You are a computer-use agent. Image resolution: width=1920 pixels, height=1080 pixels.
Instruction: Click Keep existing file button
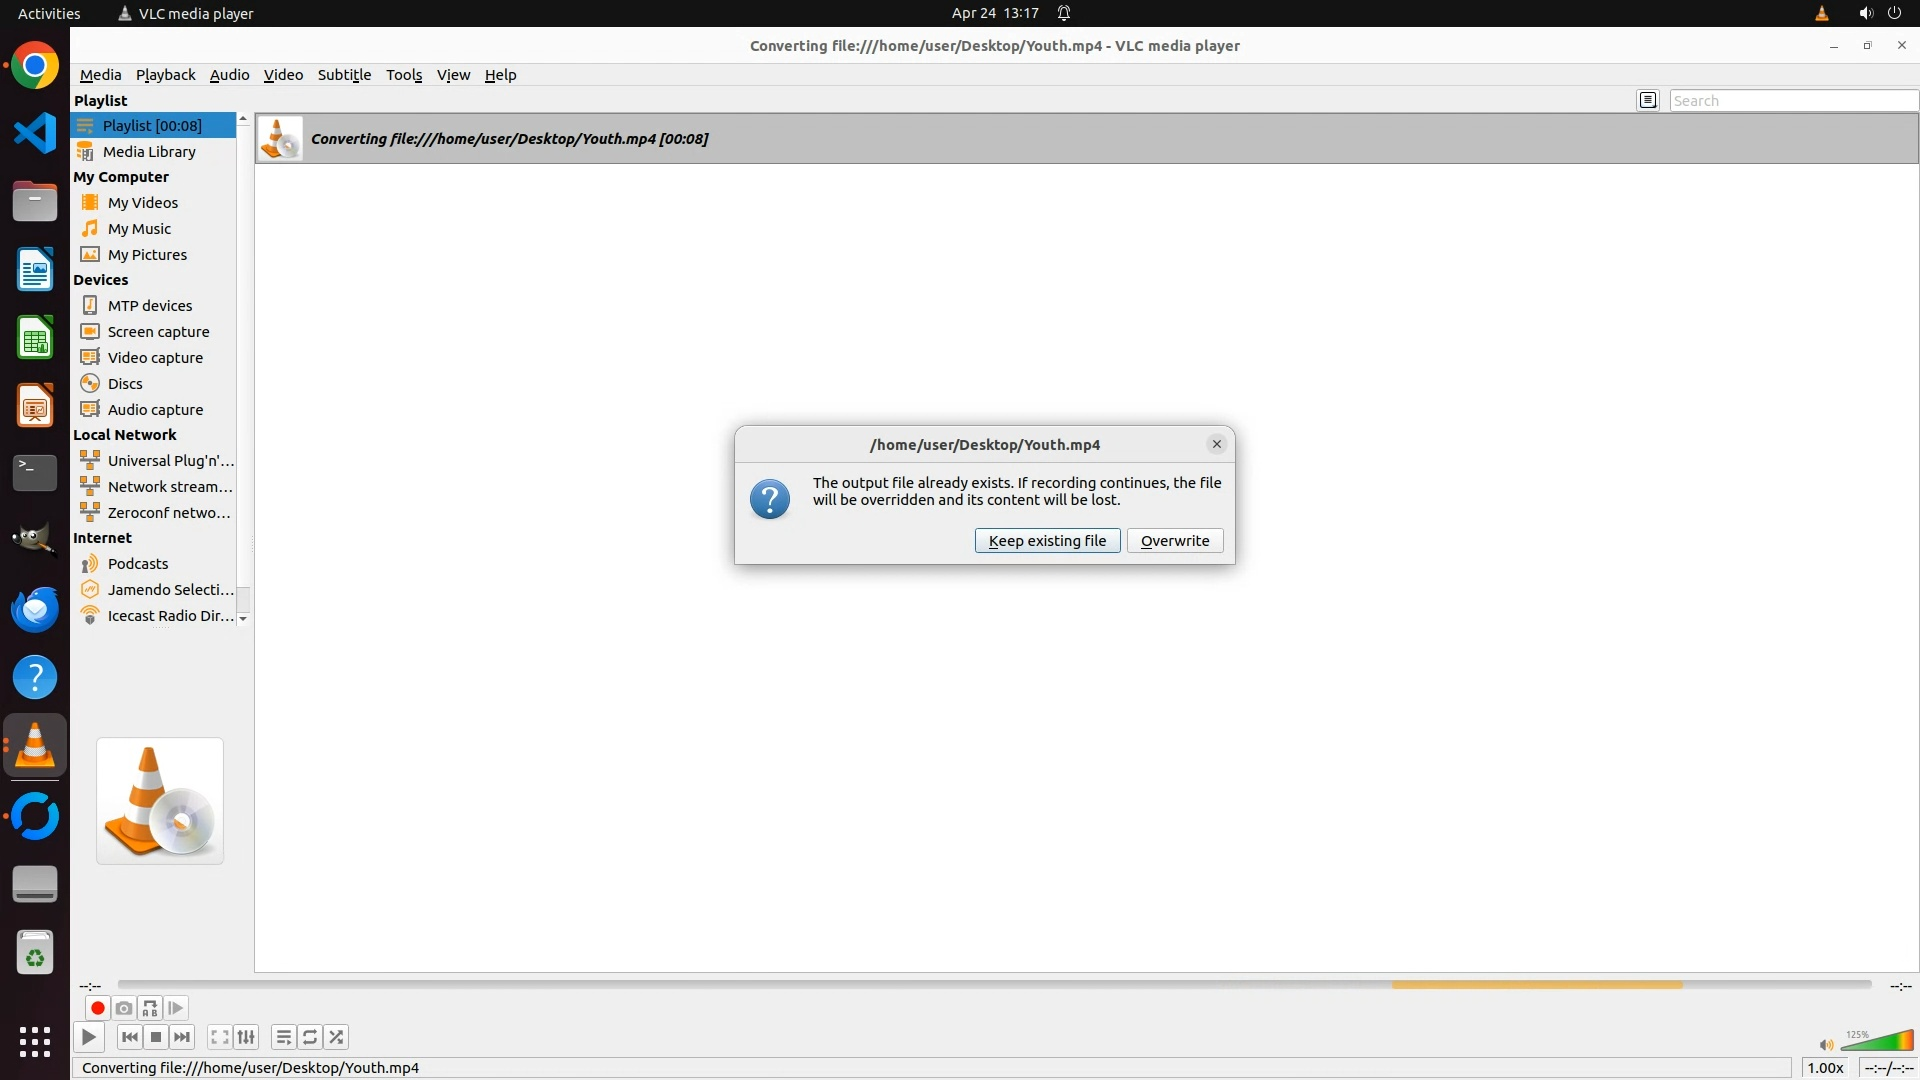(1047, 541)
